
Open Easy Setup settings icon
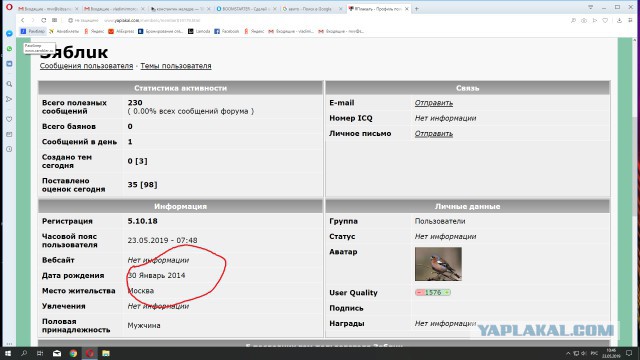pyautogui.click(x=630, y=20)
